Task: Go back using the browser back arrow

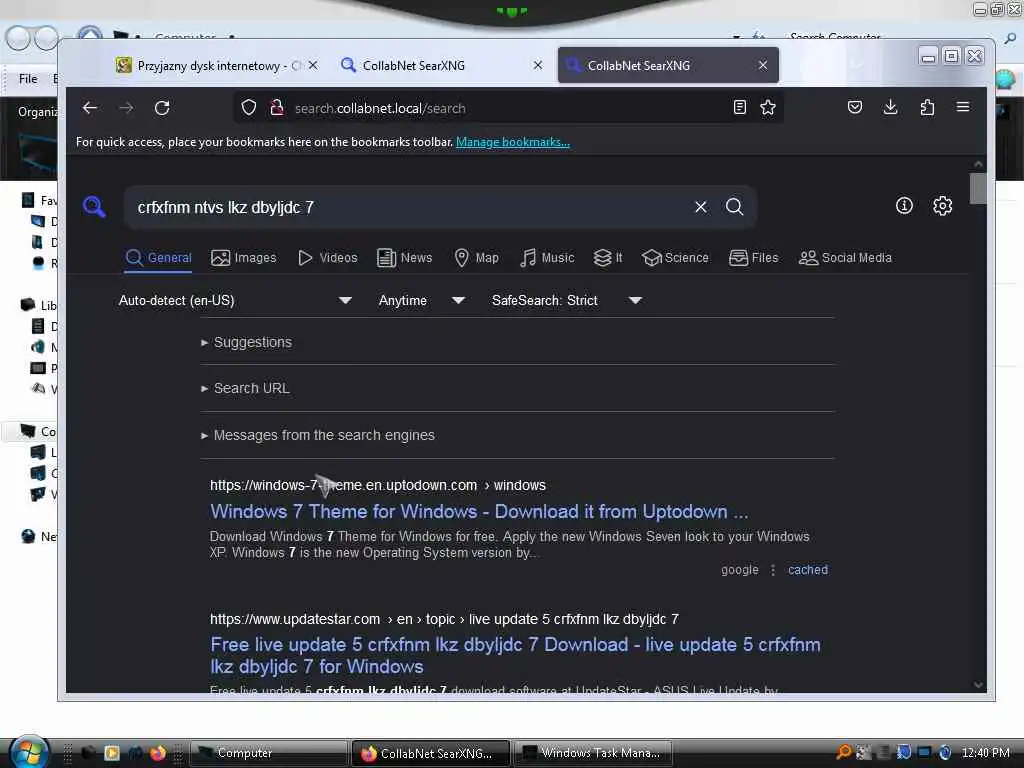Action: click(x=90, y=108)
